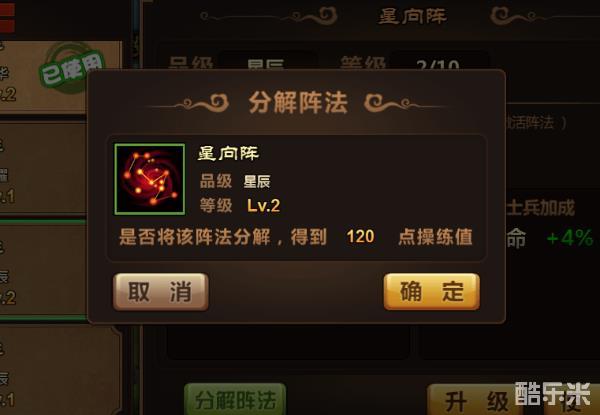
Task: Click the 酷乐米 watermark logo
Action: [553, 394]
